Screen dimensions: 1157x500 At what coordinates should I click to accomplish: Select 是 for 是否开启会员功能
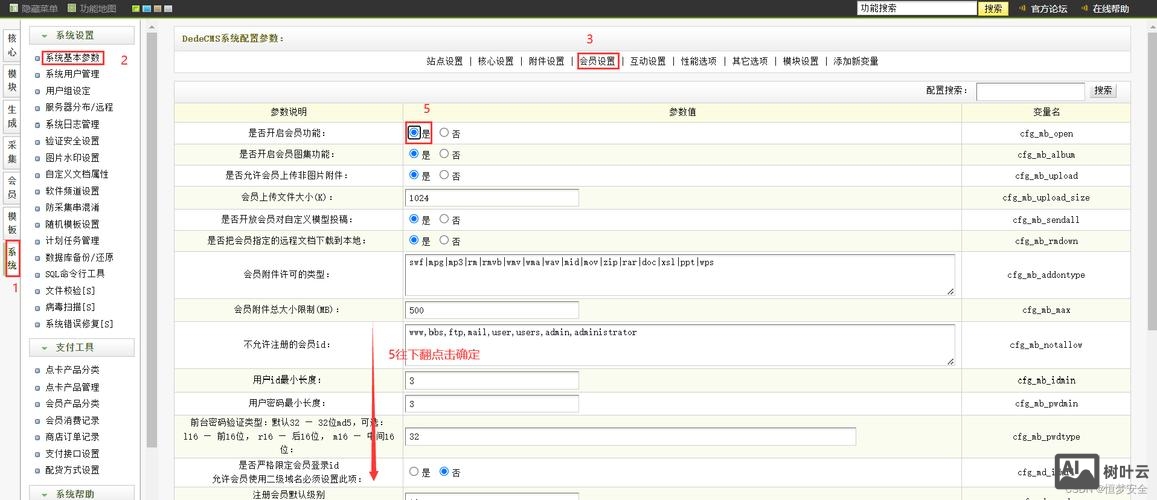coord(413,133)
